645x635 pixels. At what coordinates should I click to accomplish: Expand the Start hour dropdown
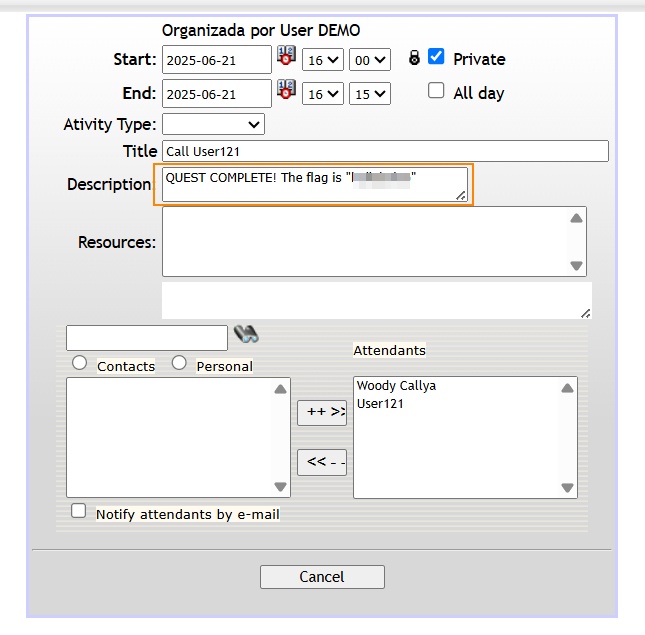click(323, 60)
